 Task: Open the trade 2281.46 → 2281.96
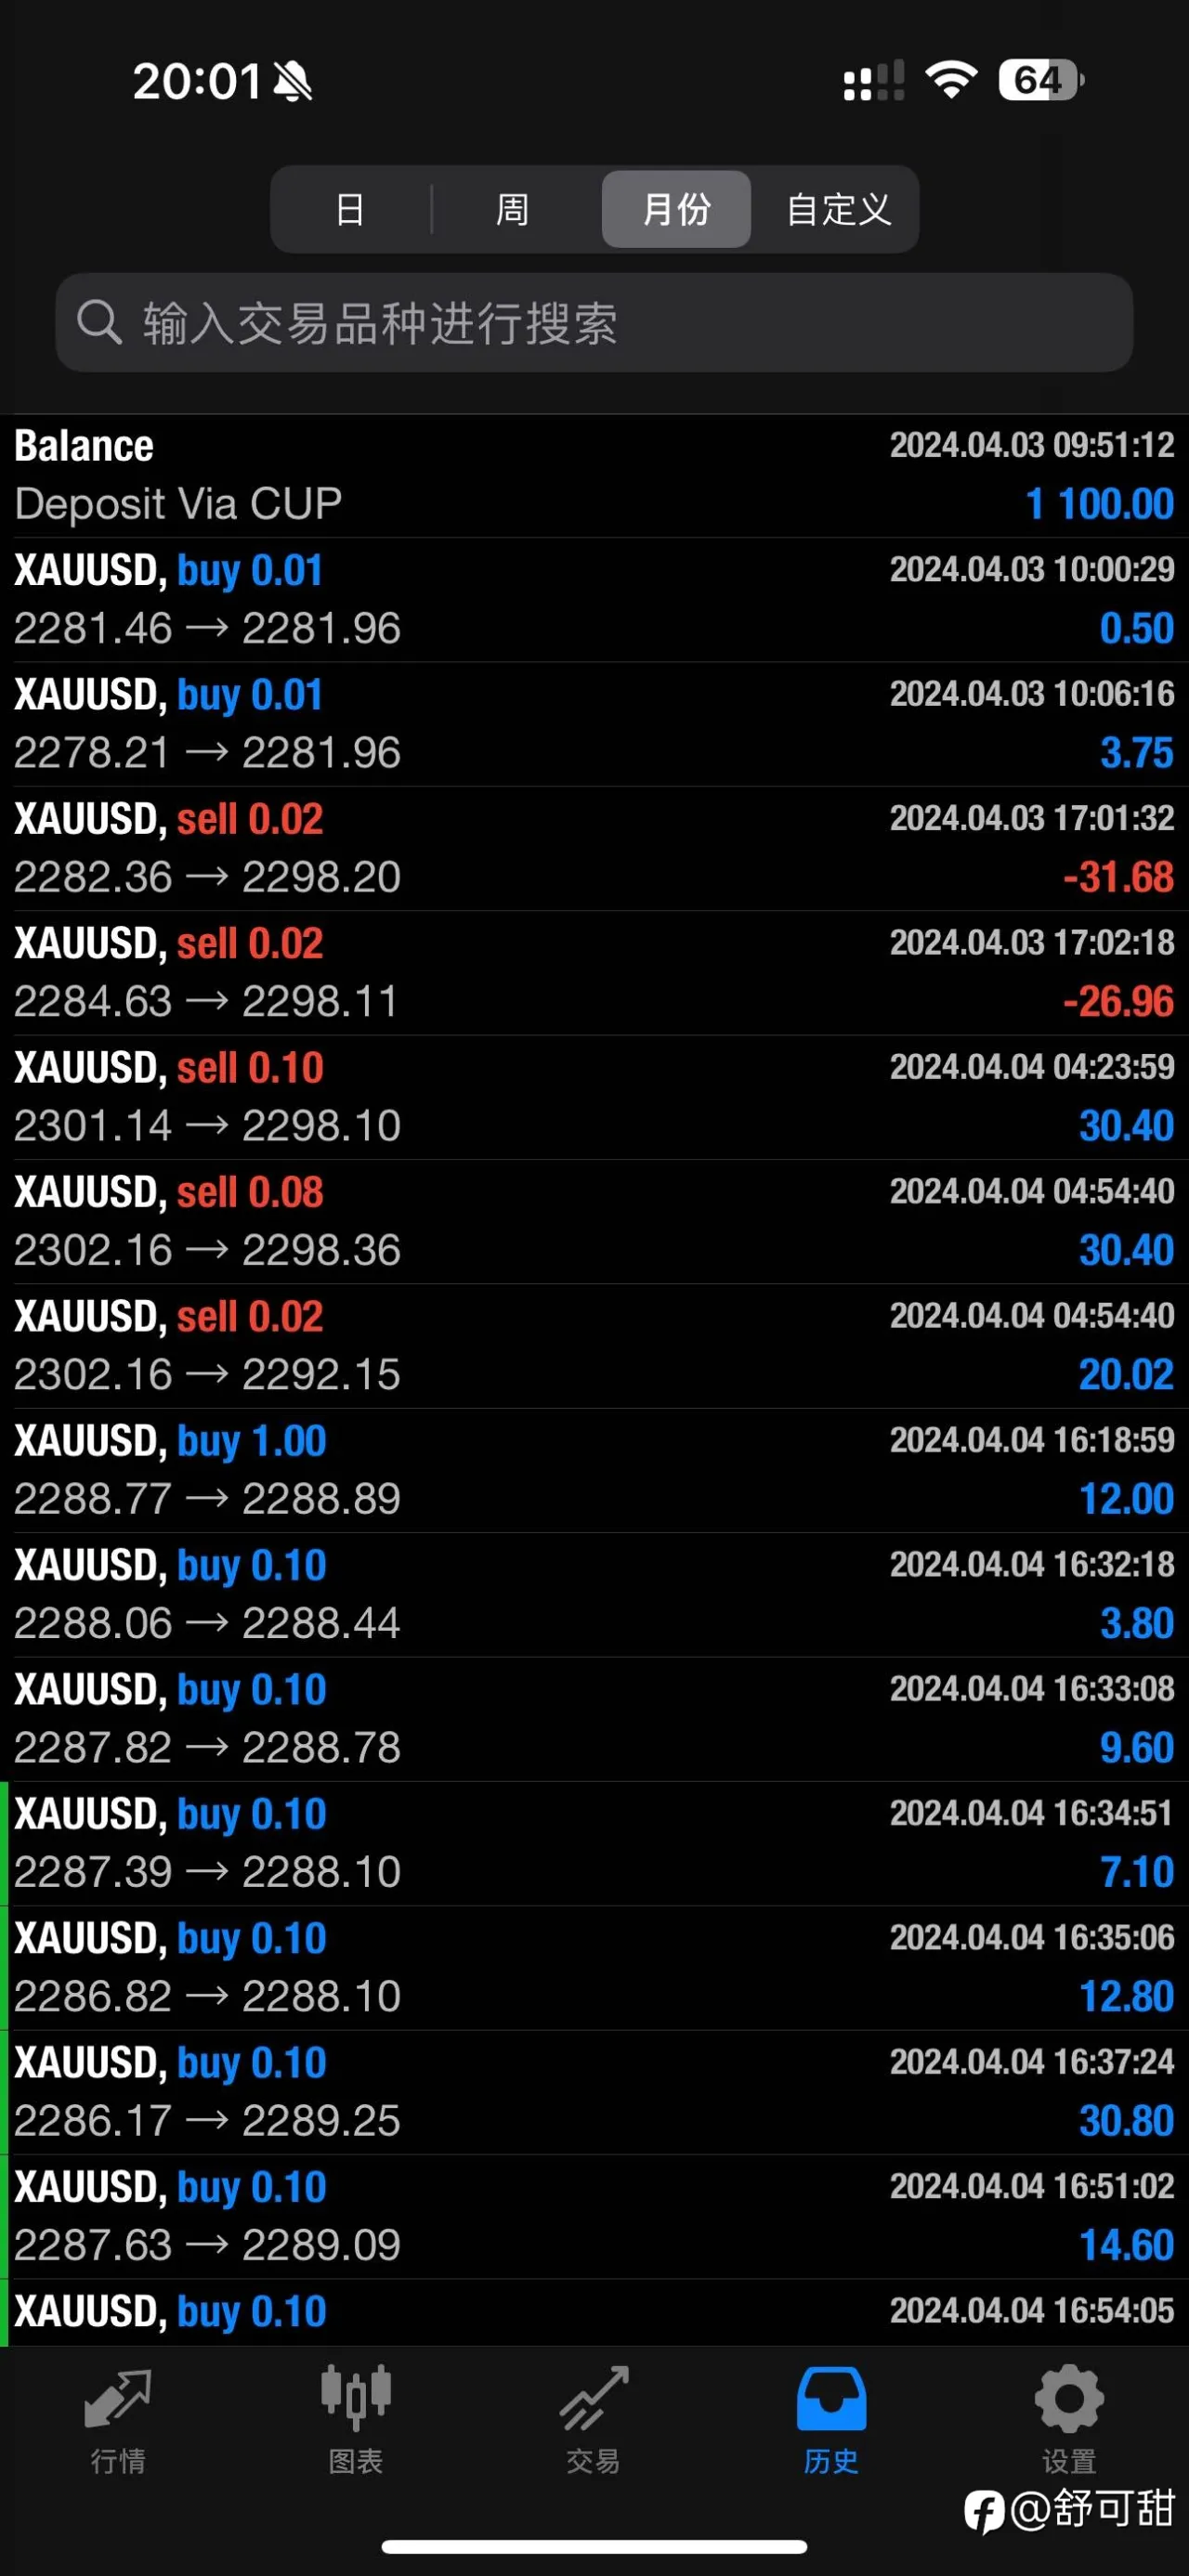pyautogui.click(x=594, y=600)
